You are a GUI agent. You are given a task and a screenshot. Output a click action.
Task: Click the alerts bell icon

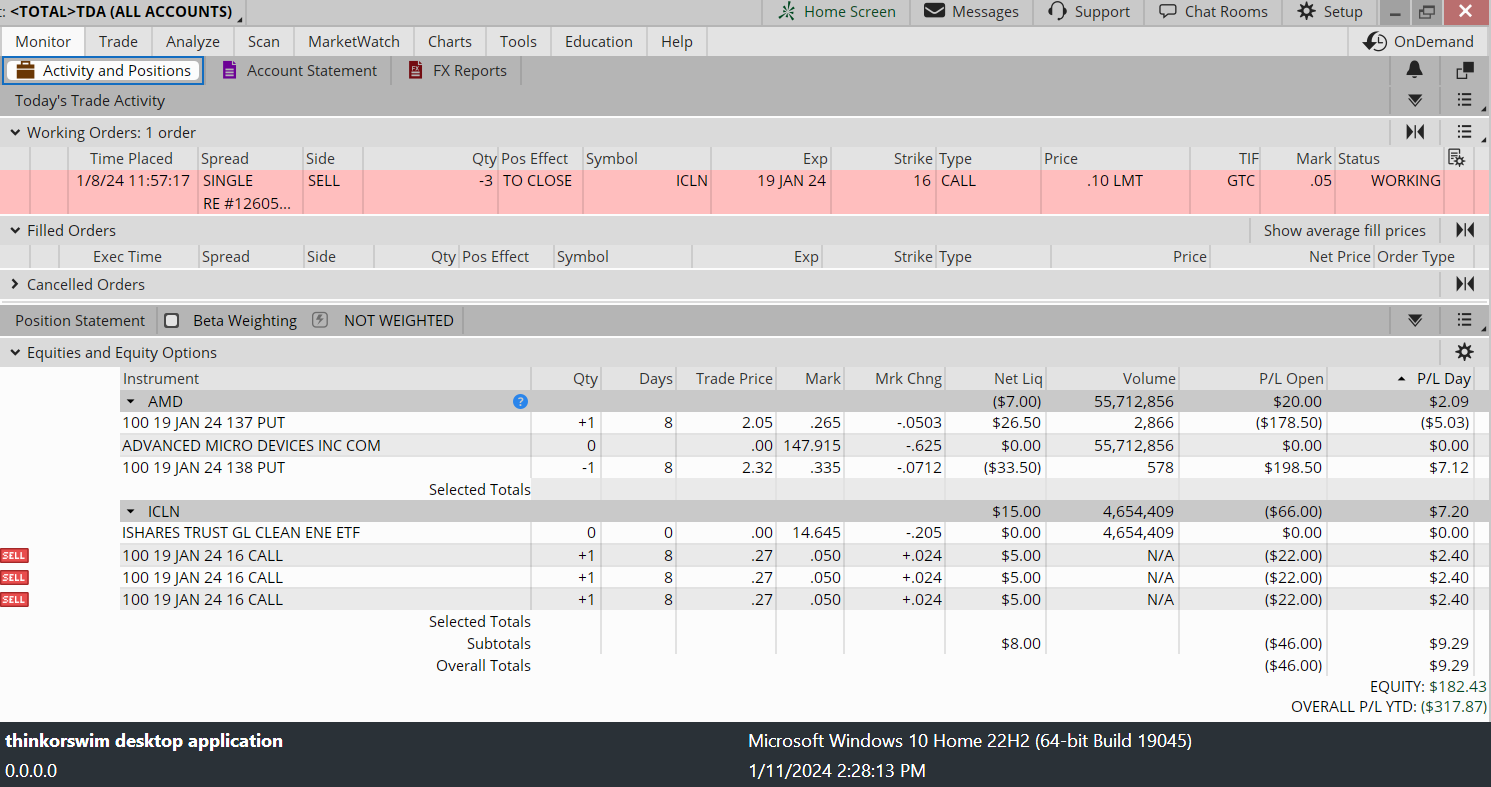(1414, 70)
